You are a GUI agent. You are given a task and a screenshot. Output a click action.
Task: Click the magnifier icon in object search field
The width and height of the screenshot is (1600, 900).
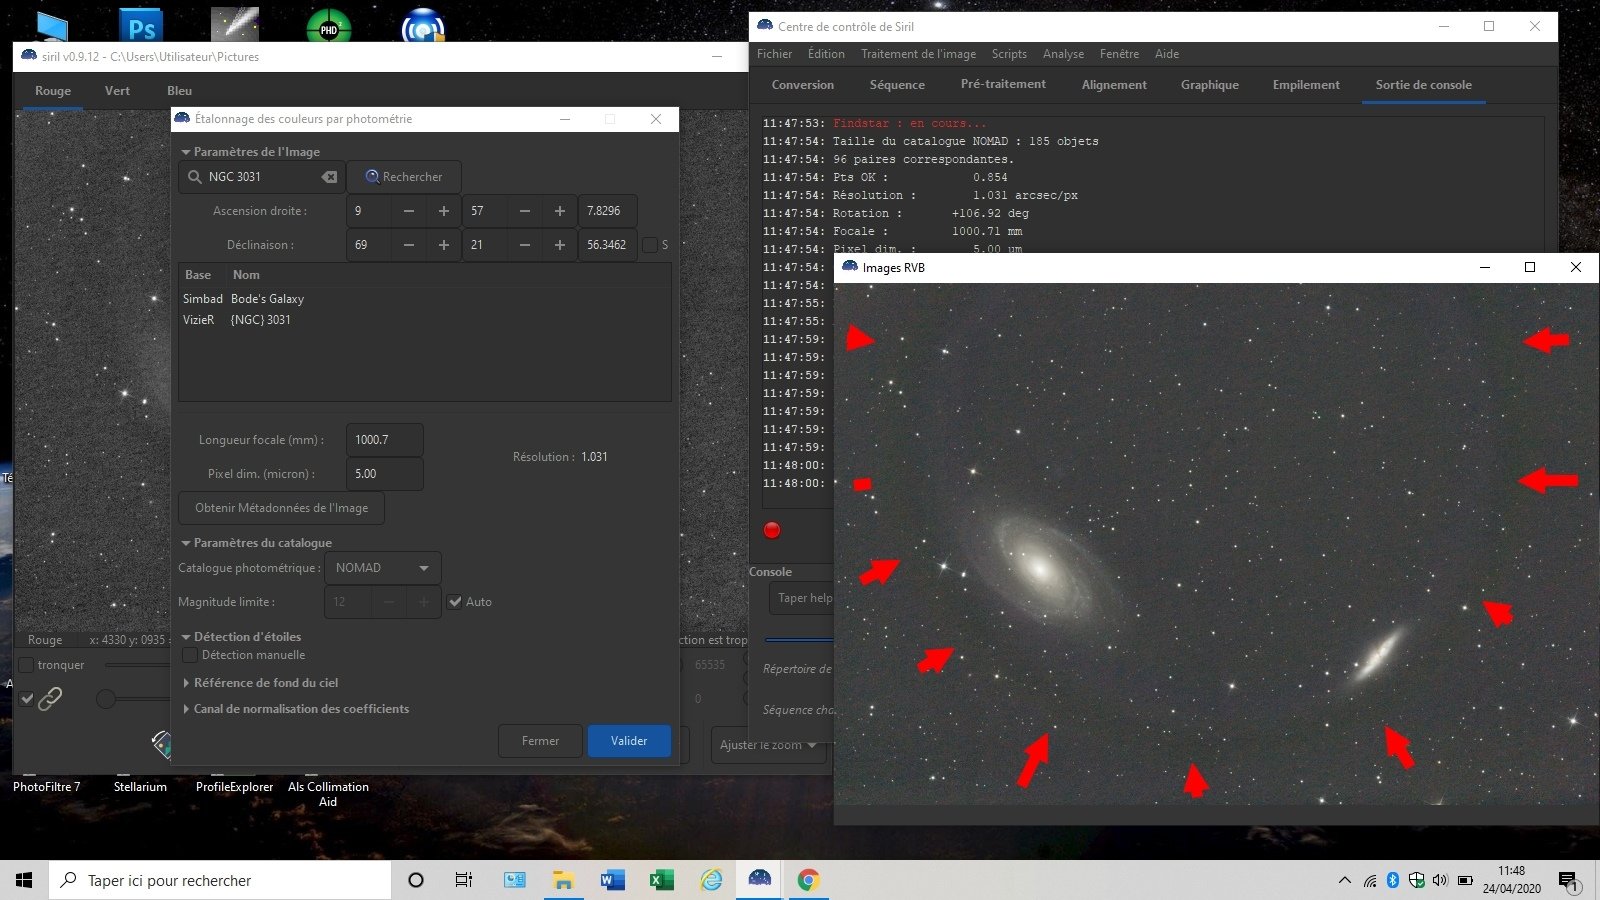[x=195, y=177]
